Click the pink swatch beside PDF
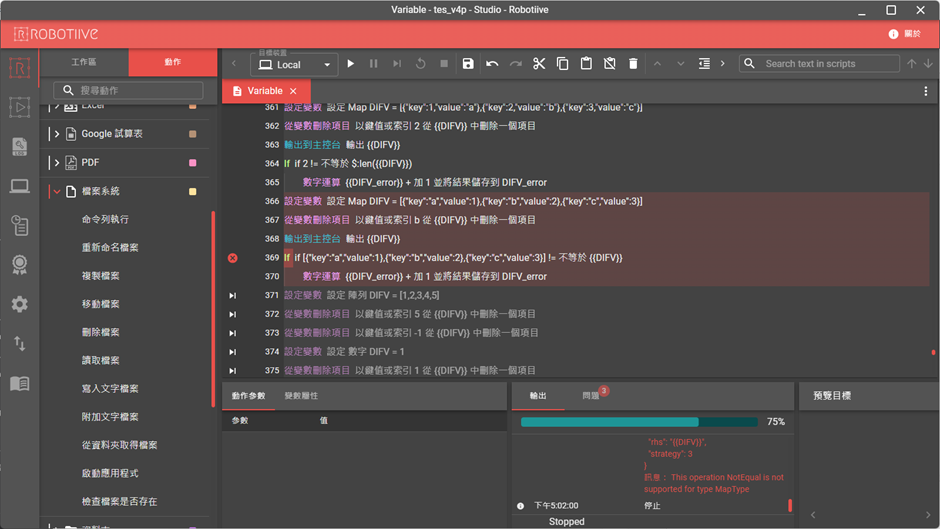 point(192,163)
